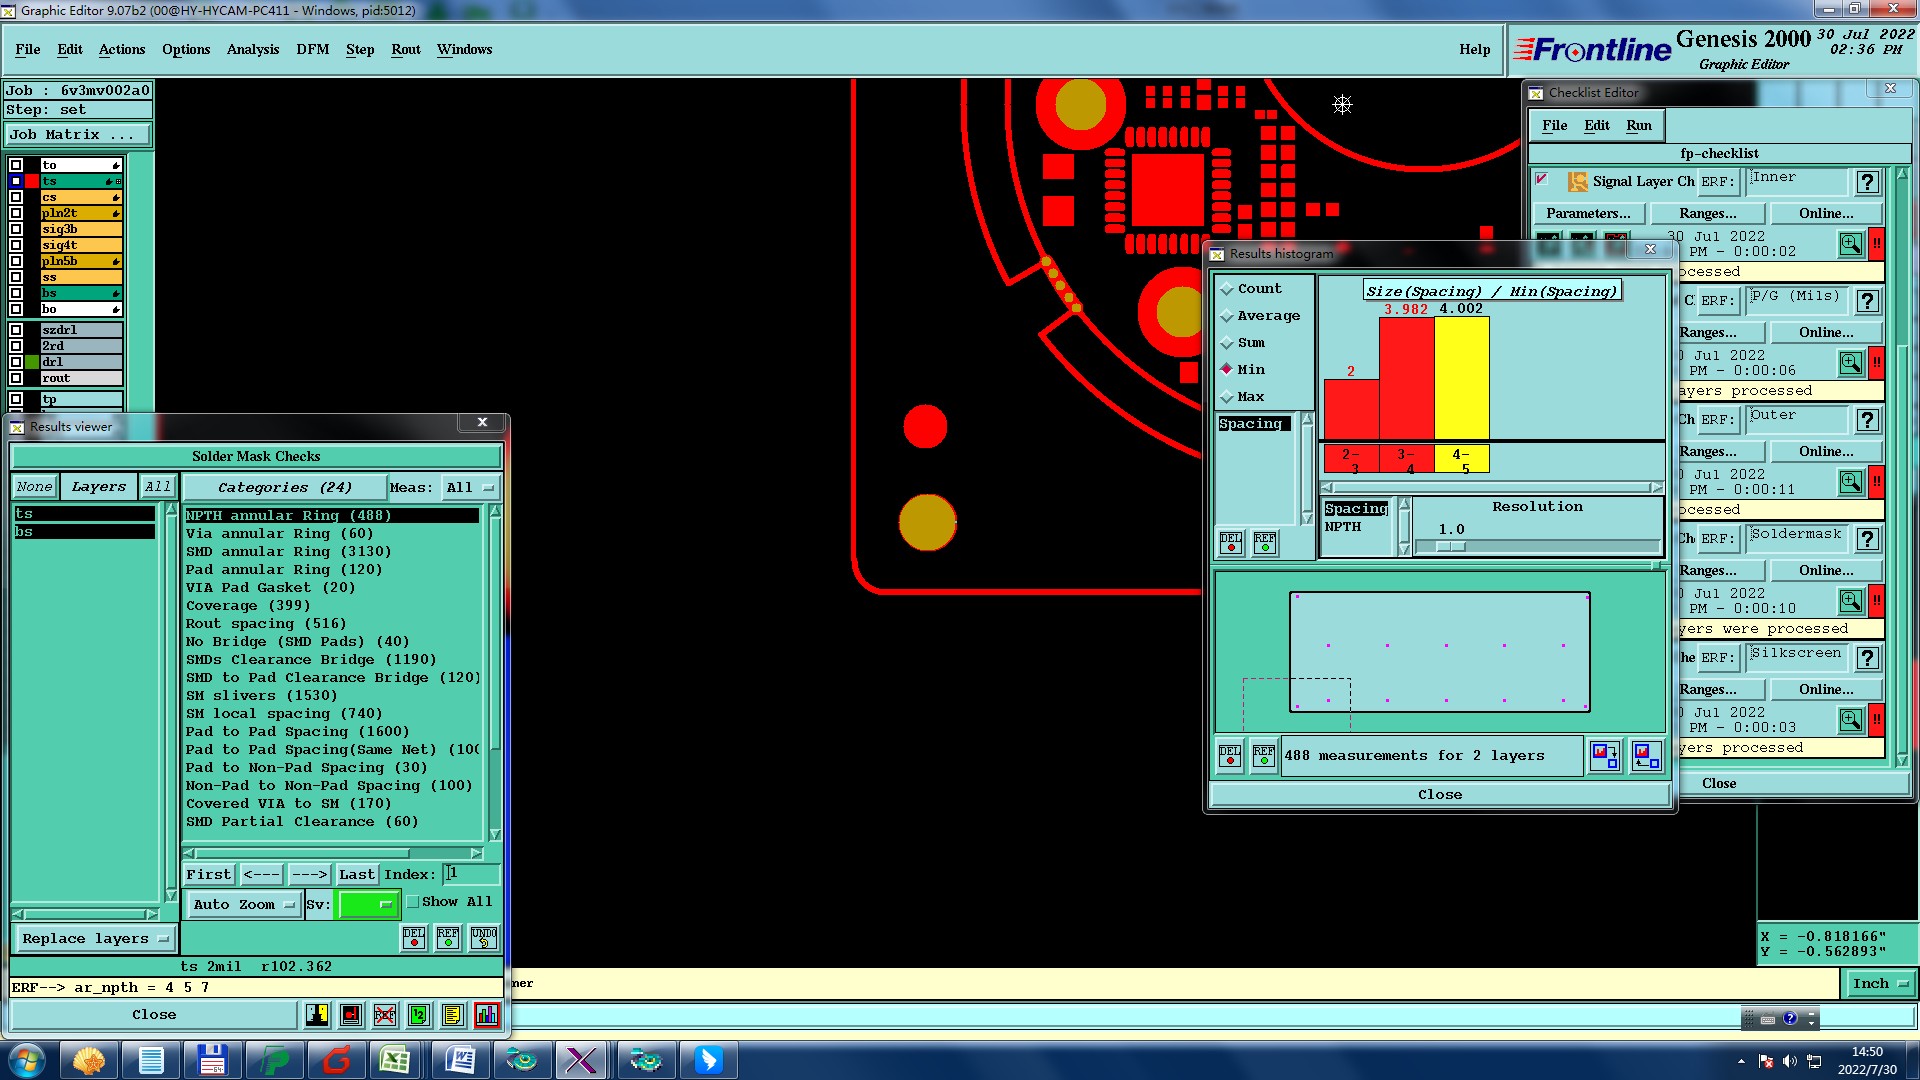Click red warning marker beside Soldermask check result
Viewport: 1920px width, 1080px height.
click(x=1877, y=600)
